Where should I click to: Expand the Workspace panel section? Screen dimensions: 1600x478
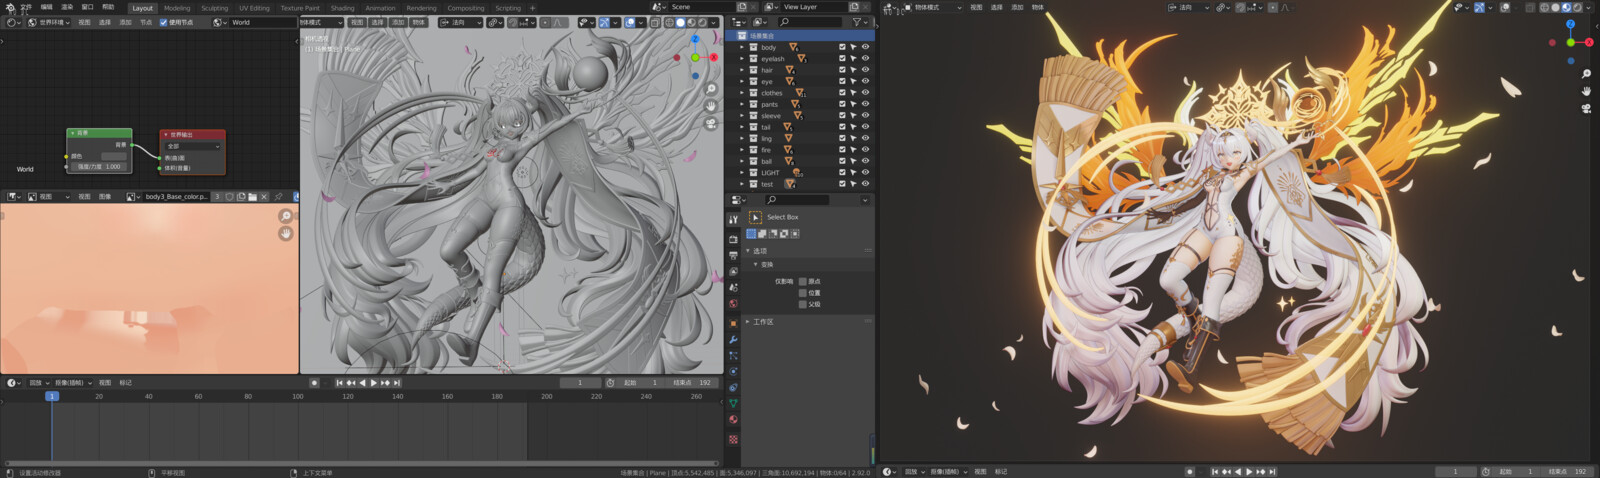pos(748,322)
